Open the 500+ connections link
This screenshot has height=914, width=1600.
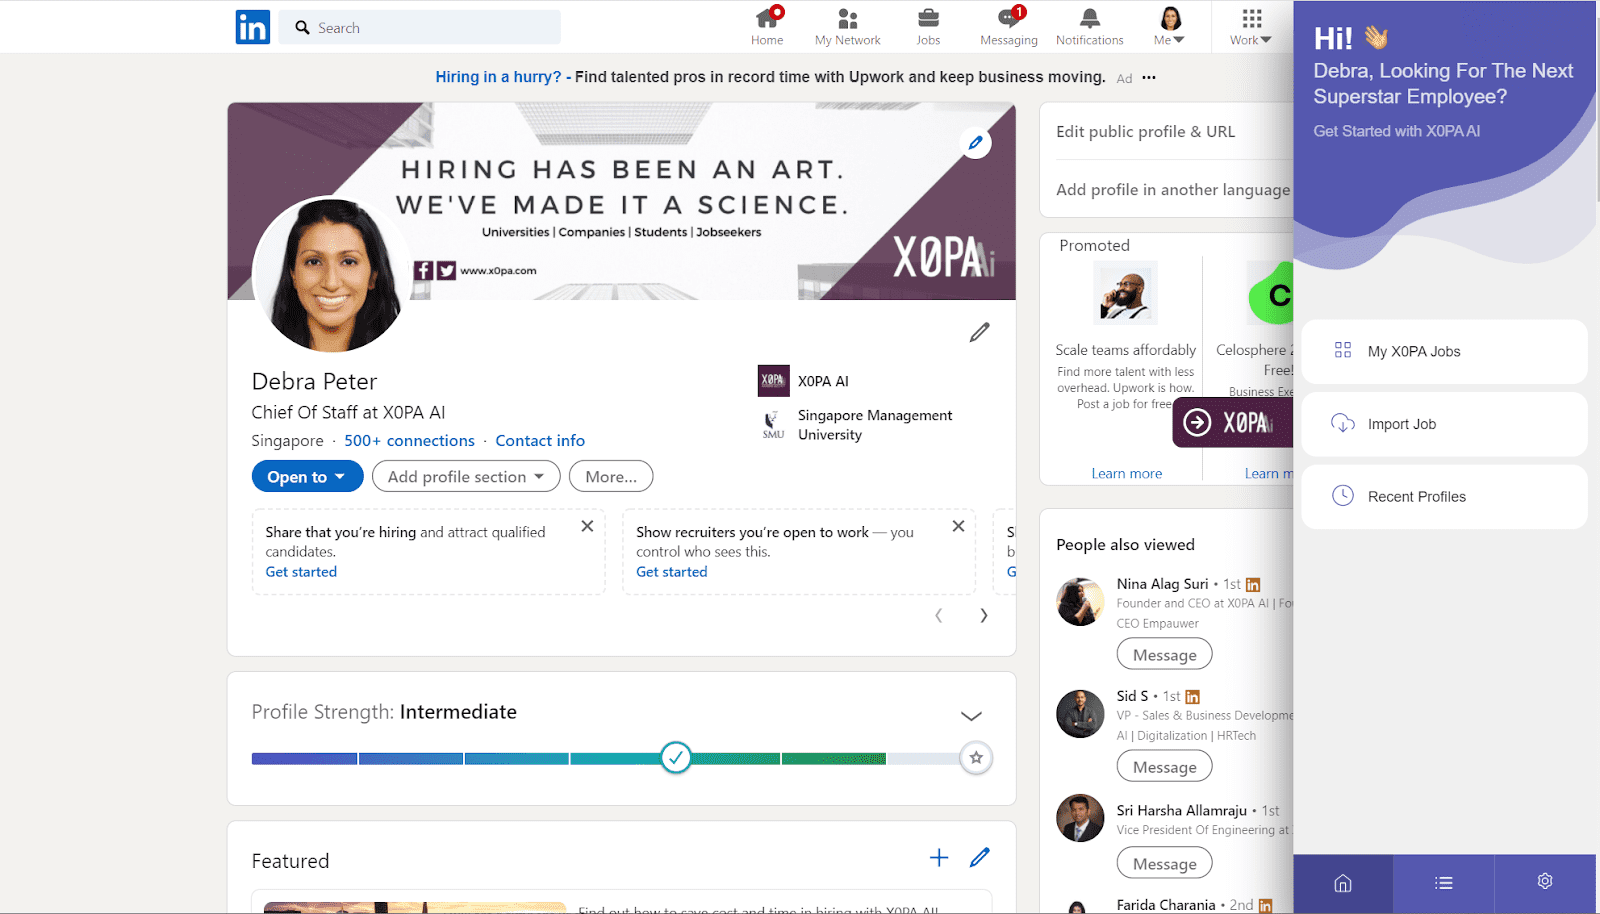point(409,441)
